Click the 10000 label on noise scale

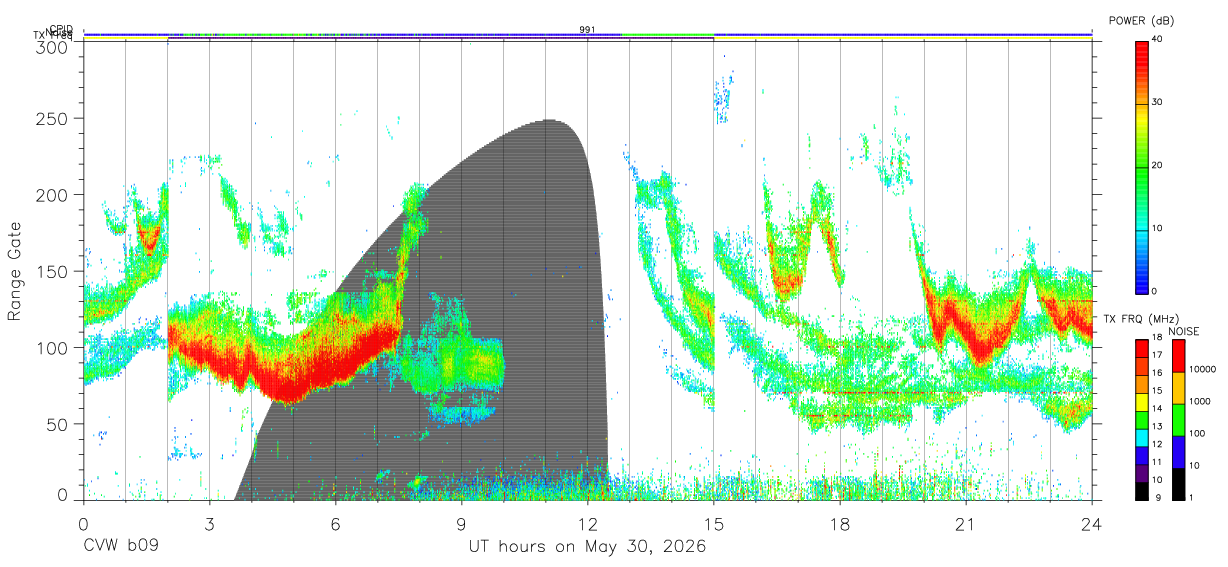point(1203,369)
